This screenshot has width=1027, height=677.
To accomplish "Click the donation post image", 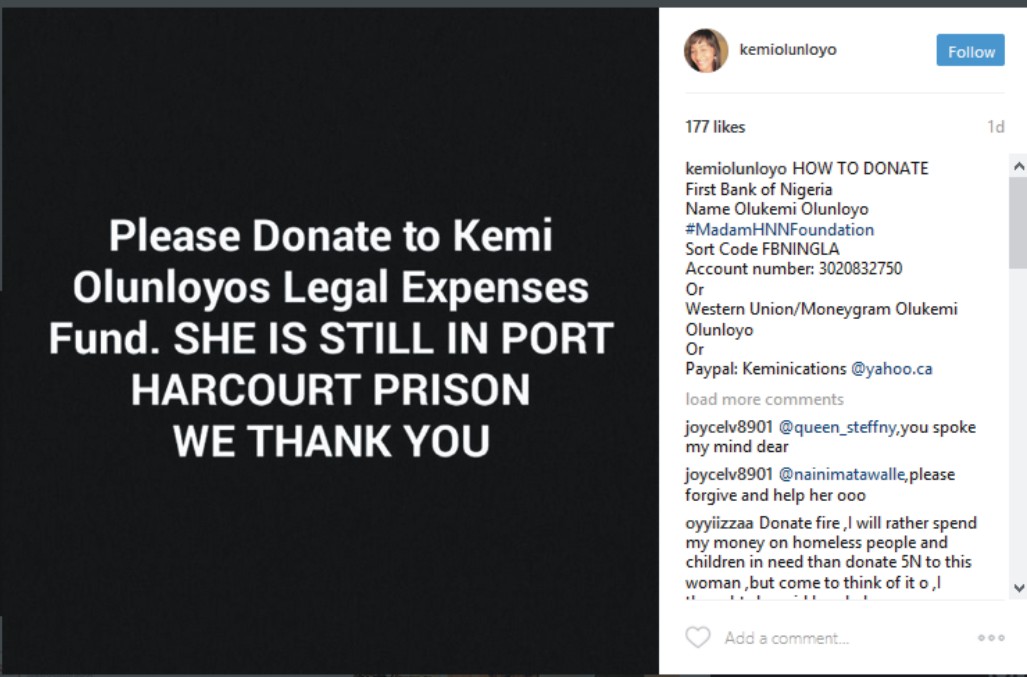I will point(330,340).
